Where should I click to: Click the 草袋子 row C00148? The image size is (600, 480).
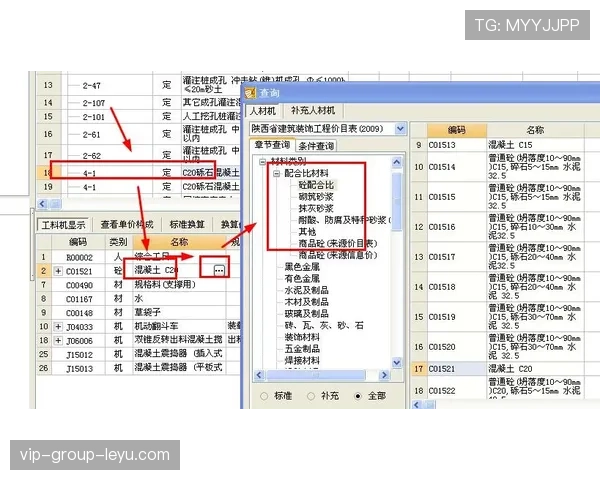pyautogui.click(x=138, y=312)
